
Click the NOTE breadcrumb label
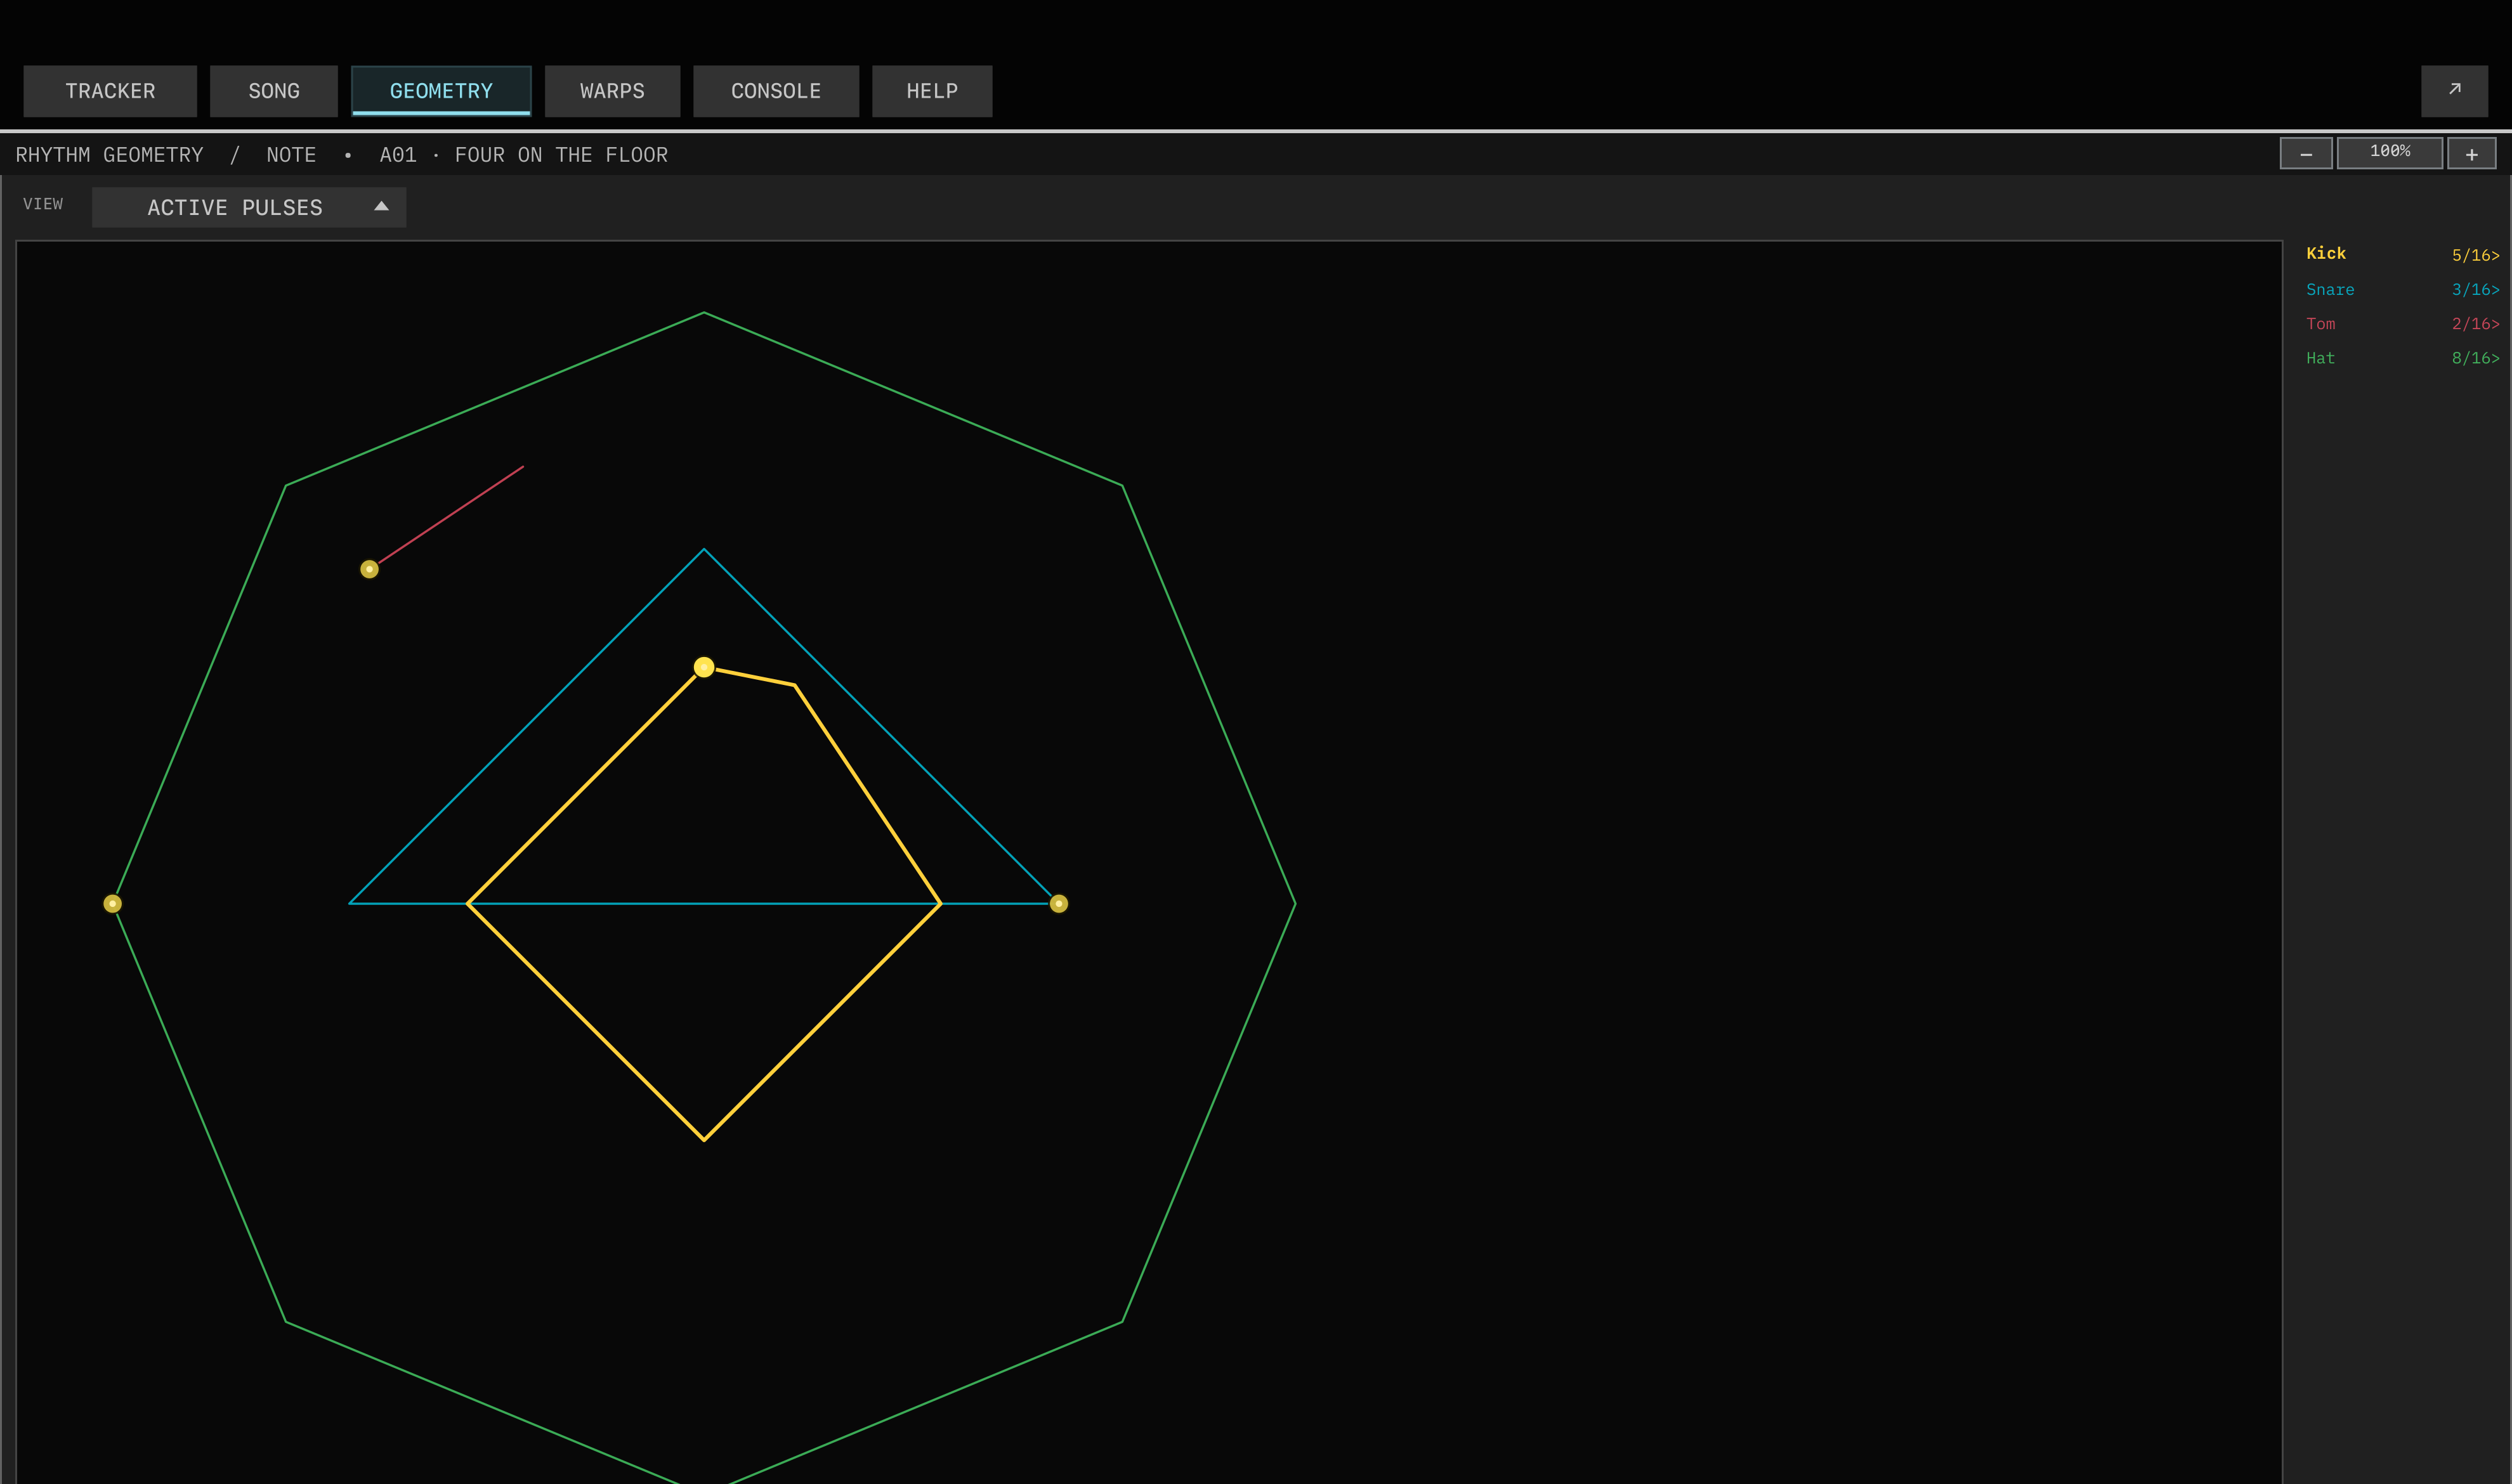click(291, 155)
